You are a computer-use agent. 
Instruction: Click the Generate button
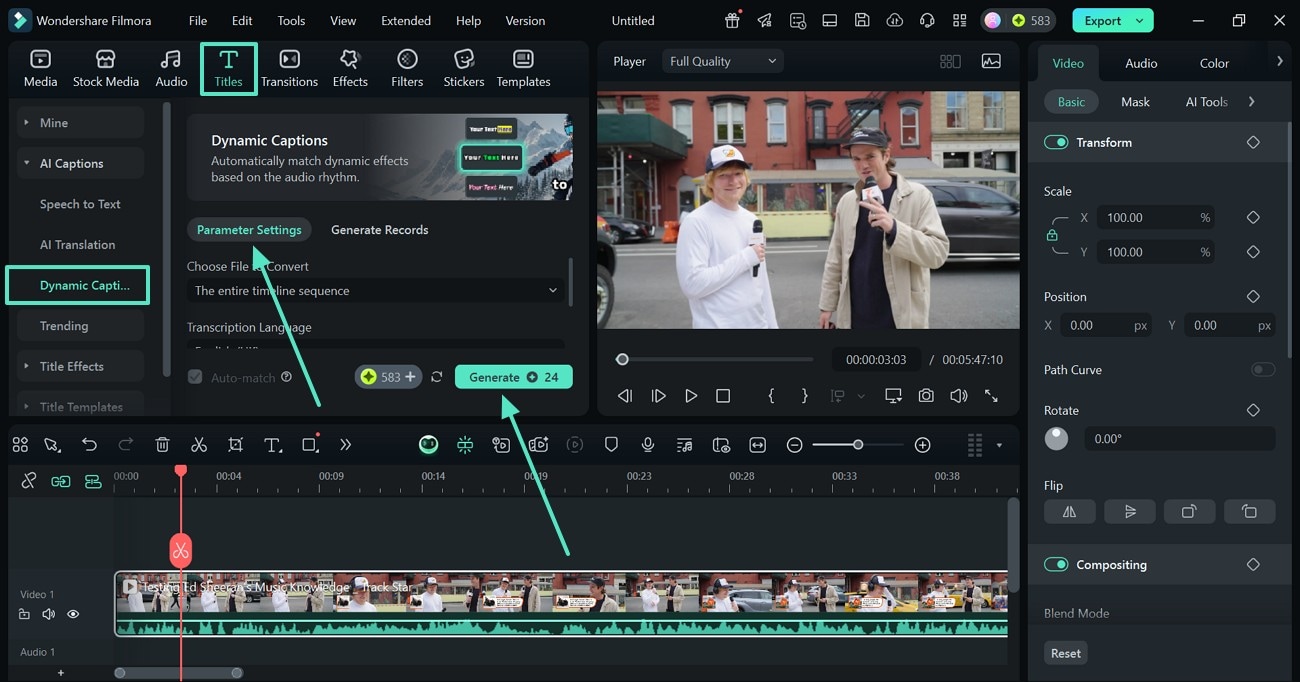(513, 377)
